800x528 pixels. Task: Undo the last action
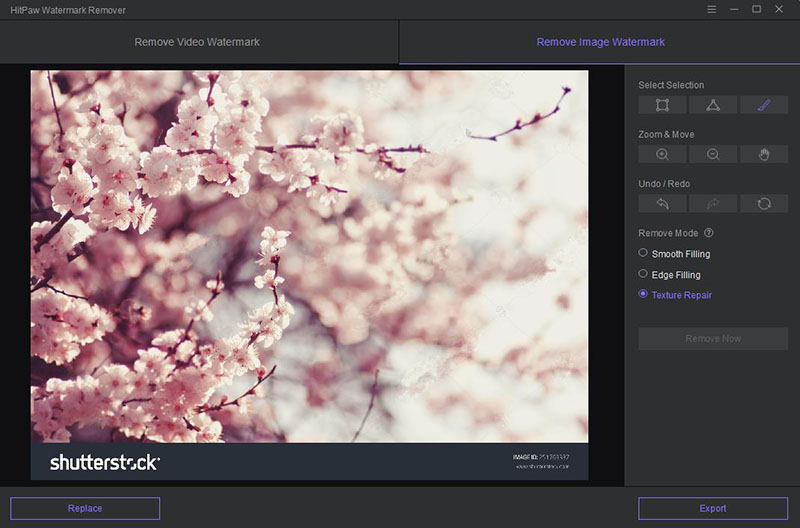[662, 204]
